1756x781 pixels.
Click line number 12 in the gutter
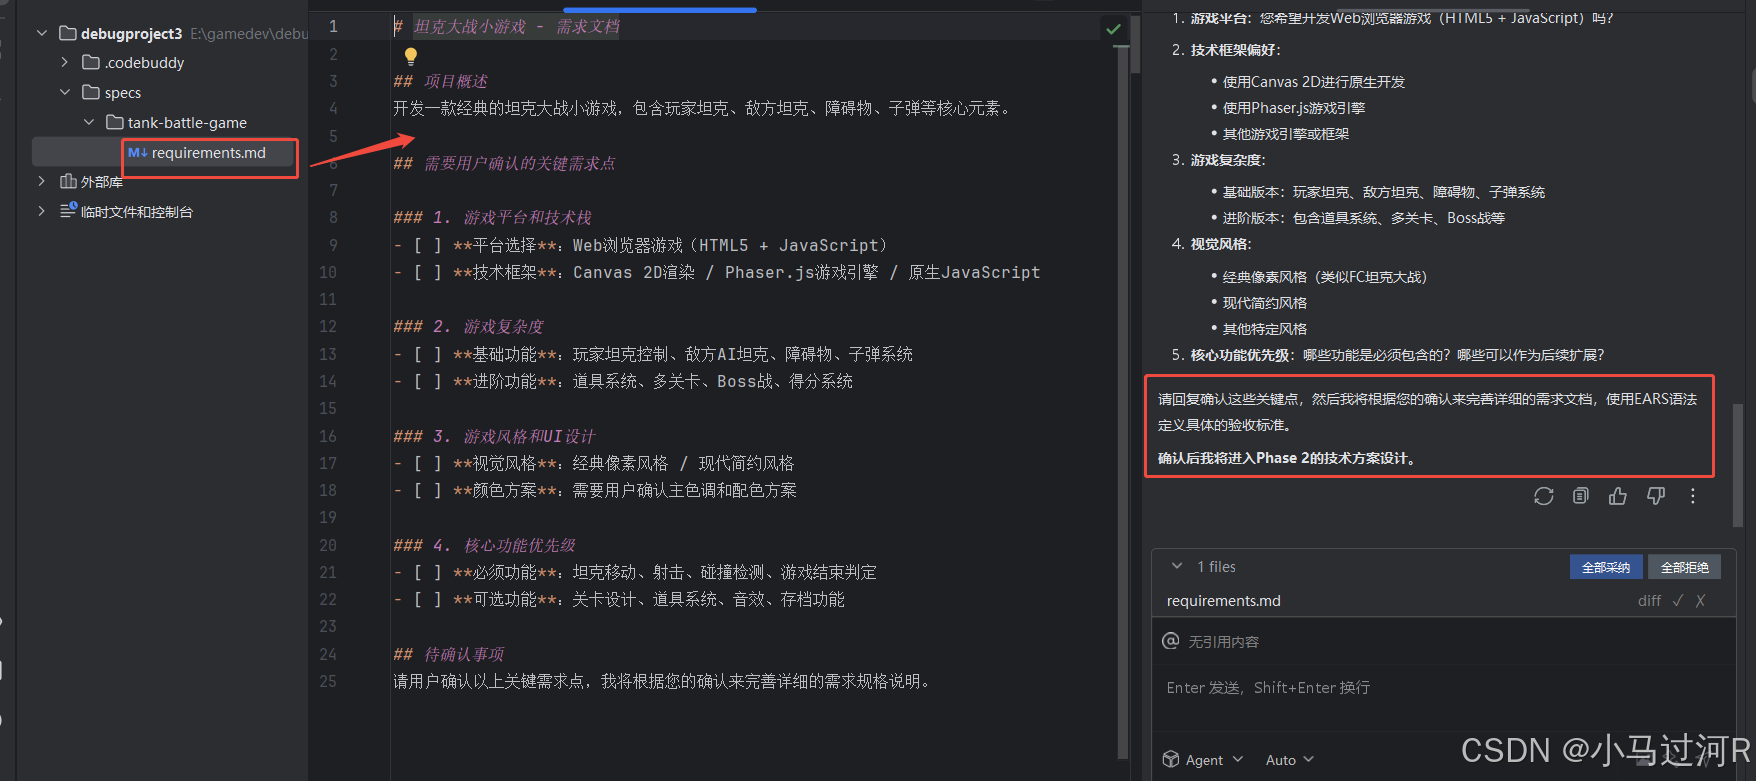point(328,326)
